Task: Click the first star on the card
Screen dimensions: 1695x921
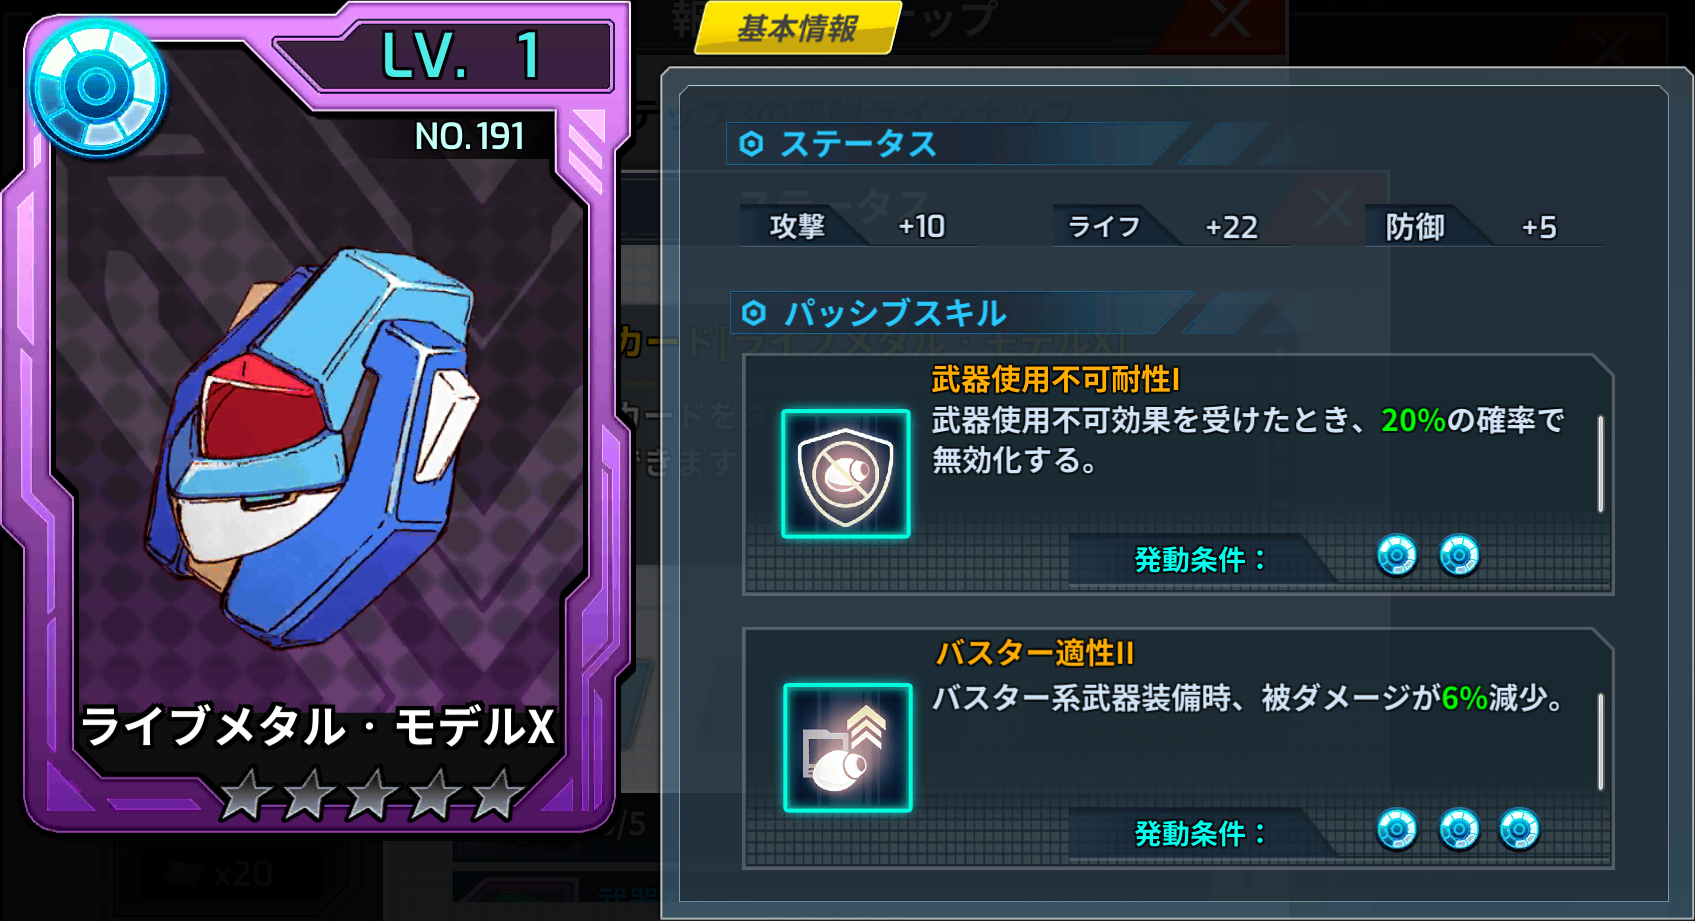Action: 244,796
